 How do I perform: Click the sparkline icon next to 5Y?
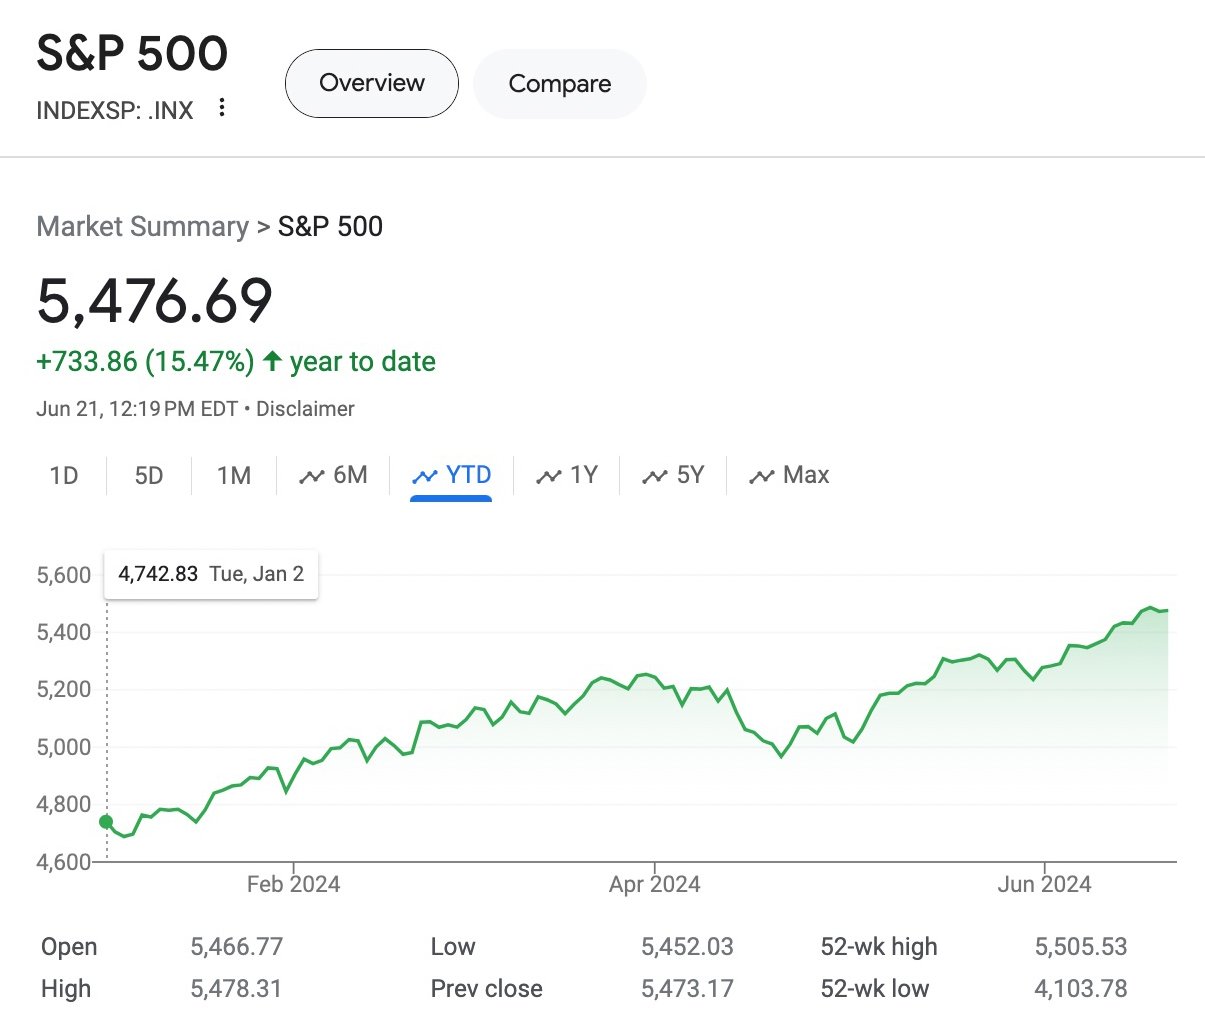coord(654,475)
